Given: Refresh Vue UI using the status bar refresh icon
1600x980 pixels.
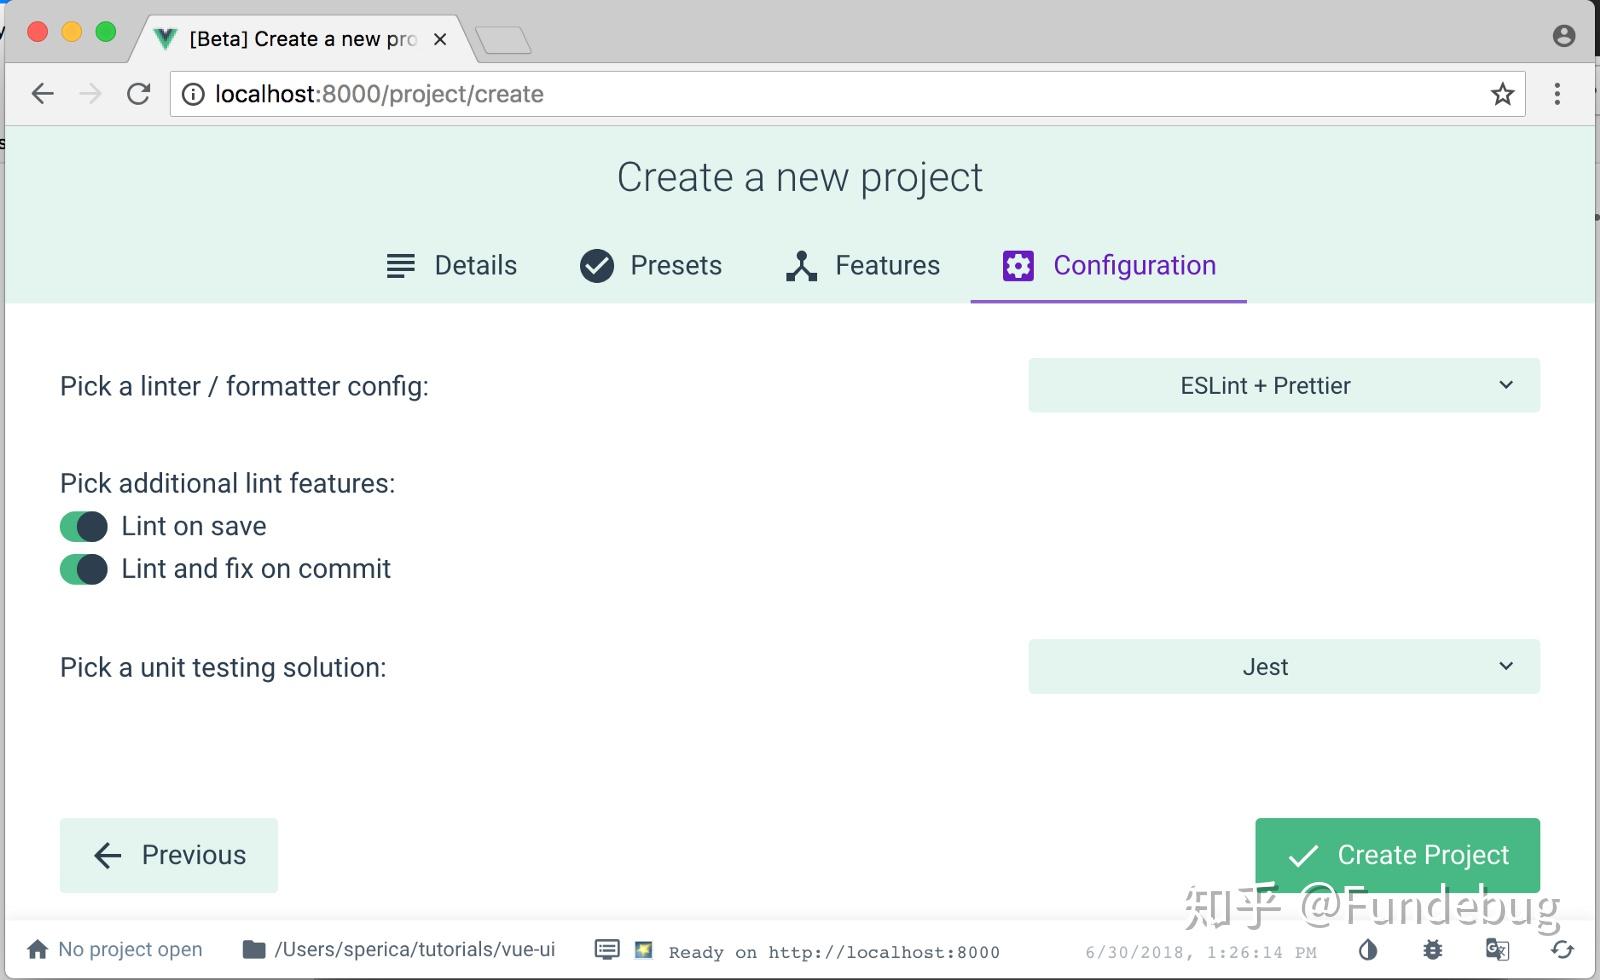Looking at the screenshot, I should click(1561, 952).
